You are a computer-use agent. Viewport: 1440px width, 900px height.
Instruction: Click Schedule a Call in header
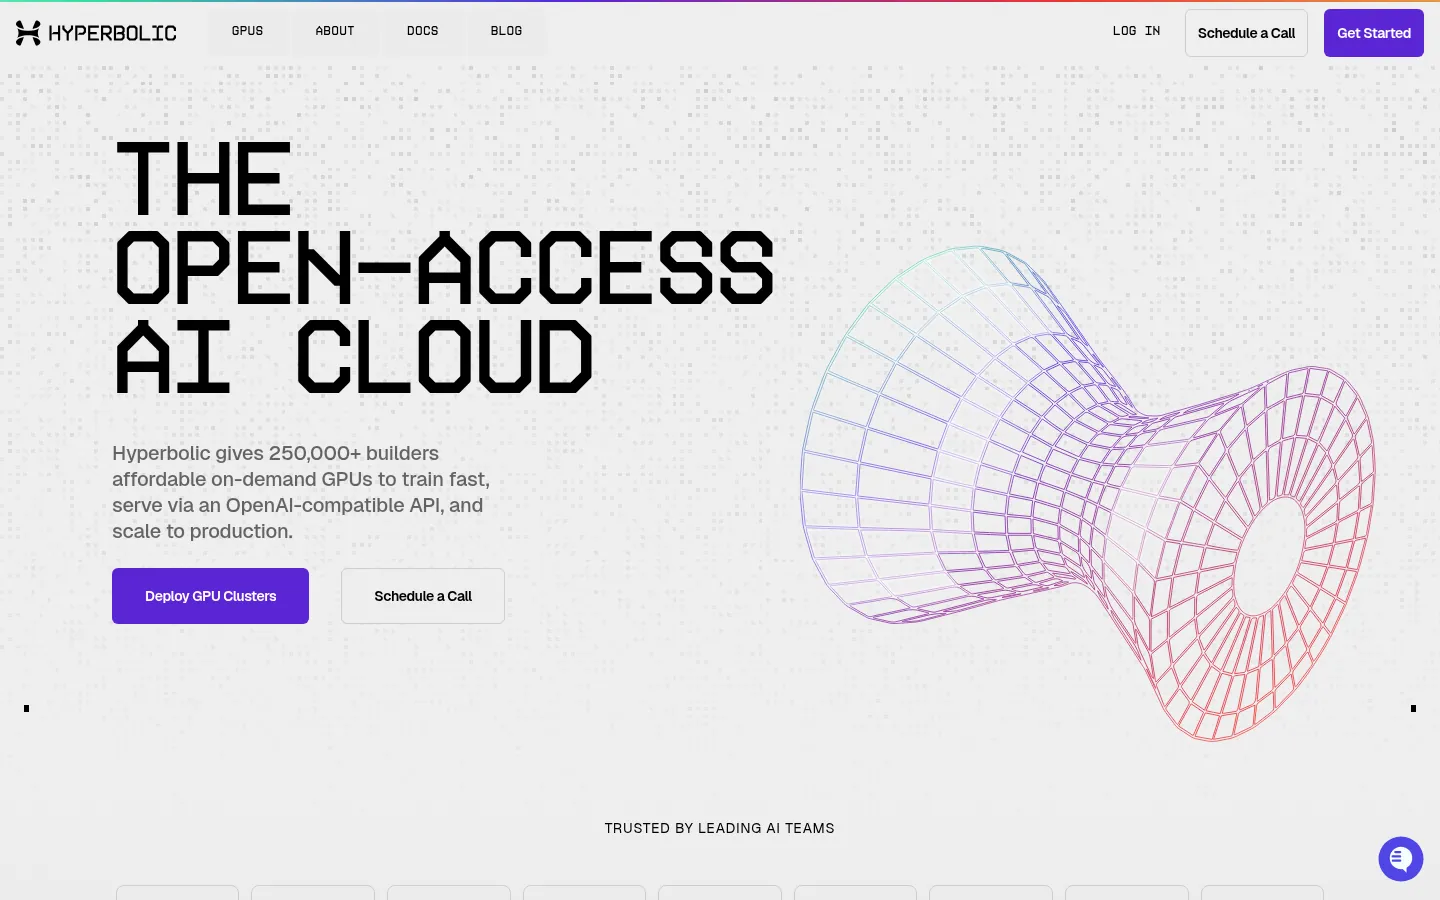1246,33
